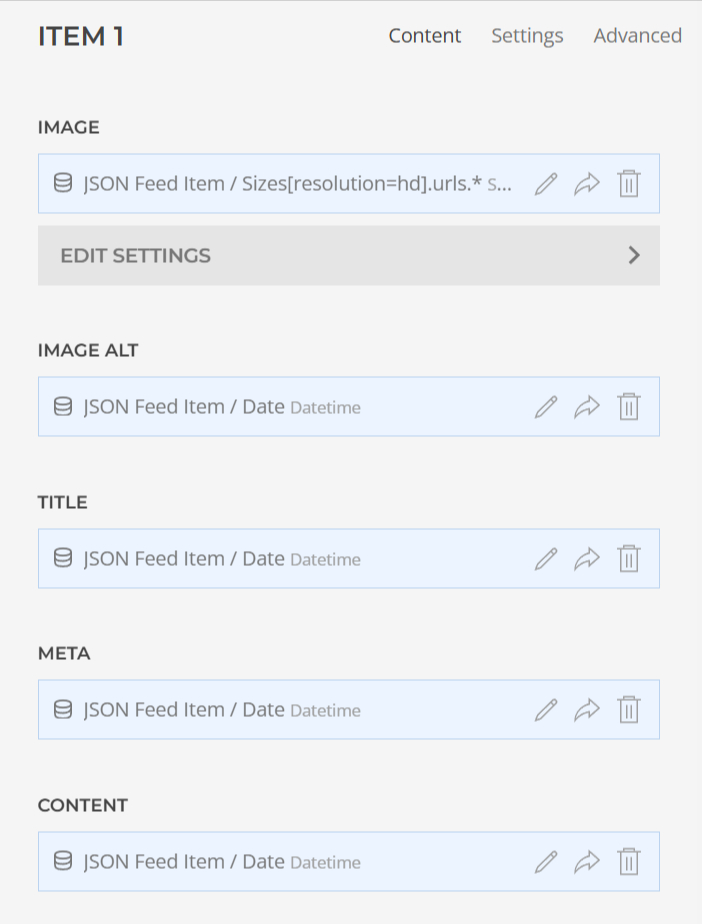Click share arrow icon in Image field
Viewport: 702px width, 924px height.
[587, 184]
